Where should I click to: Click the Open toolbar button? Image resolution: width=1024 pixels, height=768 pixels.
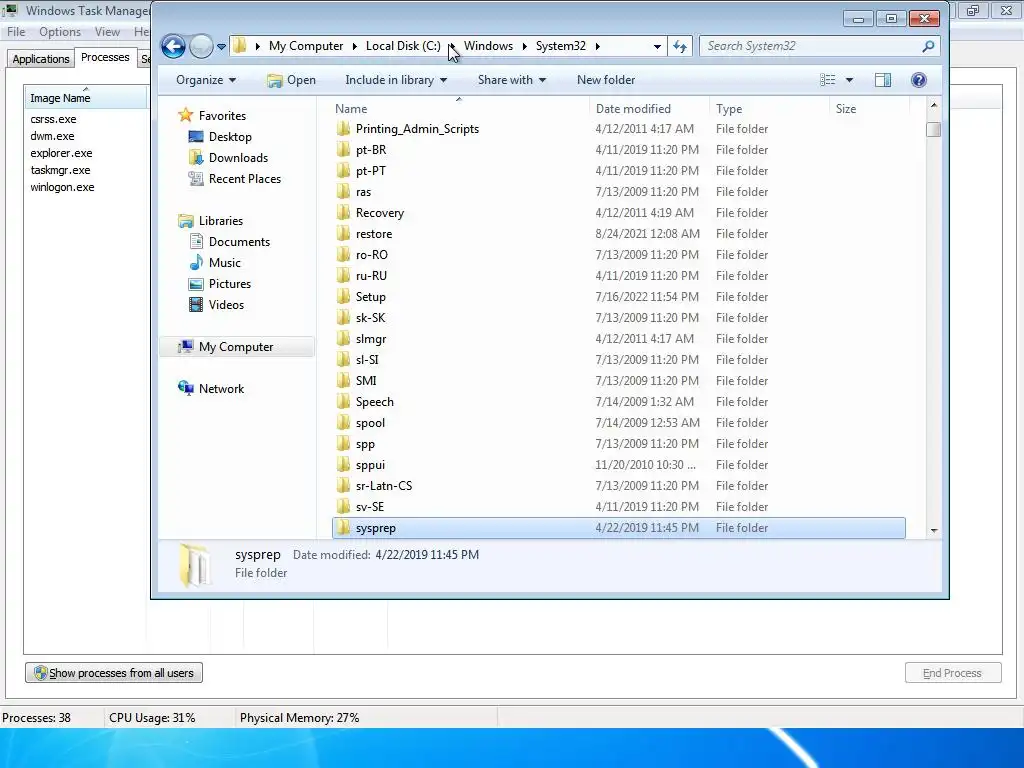click(291, 80)
